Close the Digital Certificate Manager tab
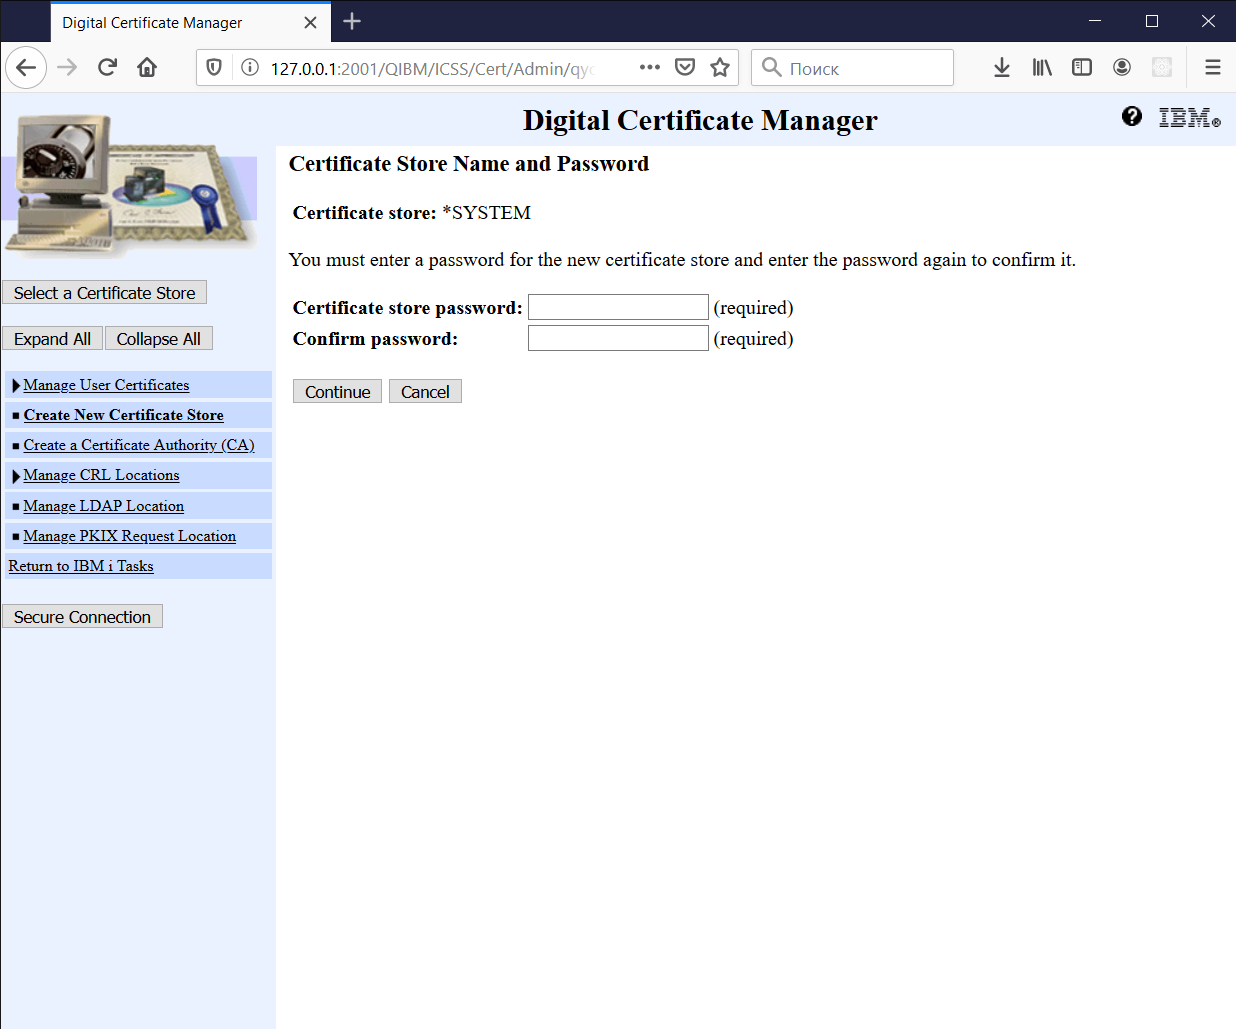1236x1029 pixels. coord(310,22)
